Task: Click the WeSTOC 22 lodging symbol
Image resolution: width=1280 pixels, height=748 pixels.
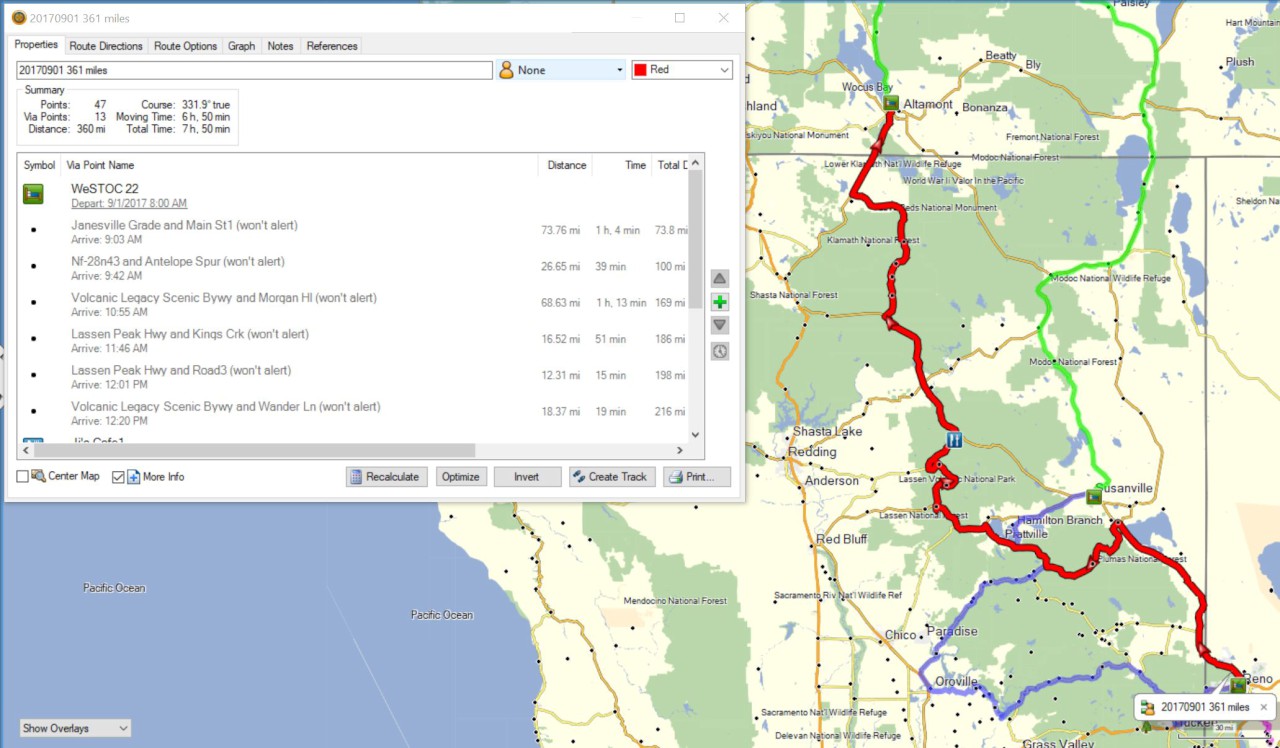Action: tap(33, 194)
